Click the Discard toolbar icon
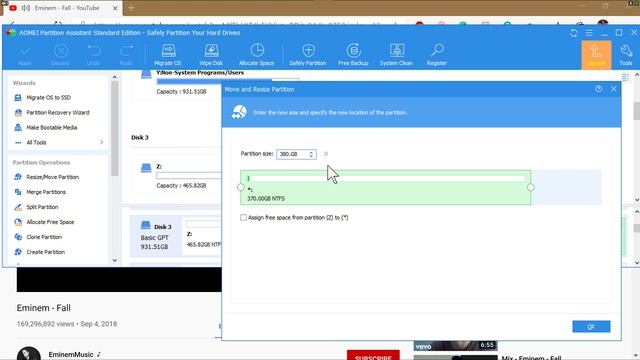The image size is (640, 360). tap(60, 55)
